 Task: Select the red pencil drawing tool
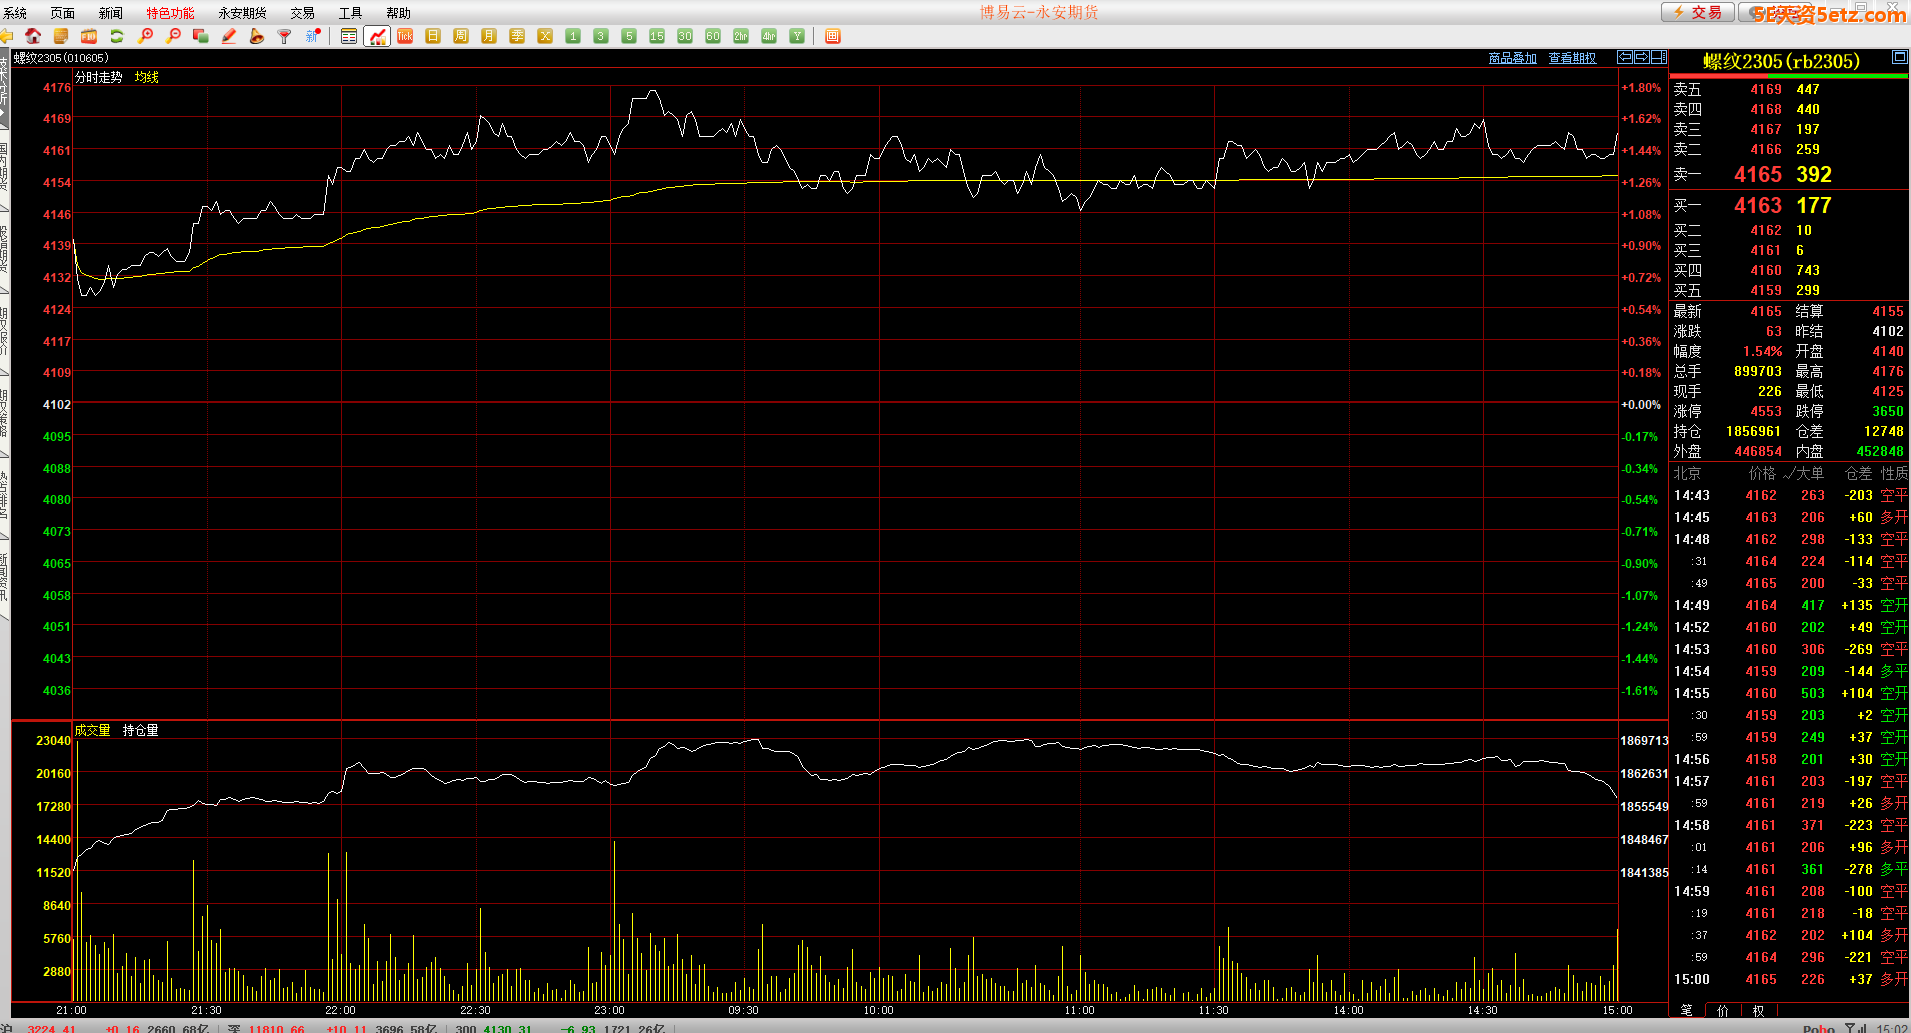coord(229,36)
